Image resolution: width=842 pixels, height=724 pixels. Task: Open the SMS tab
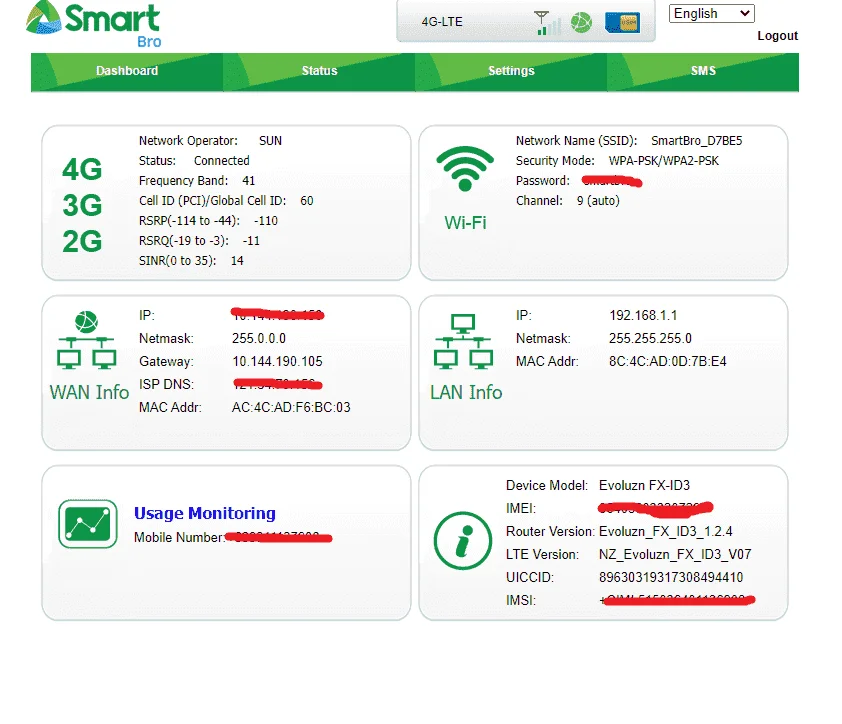pyautogui.click(x=703, y=71)
